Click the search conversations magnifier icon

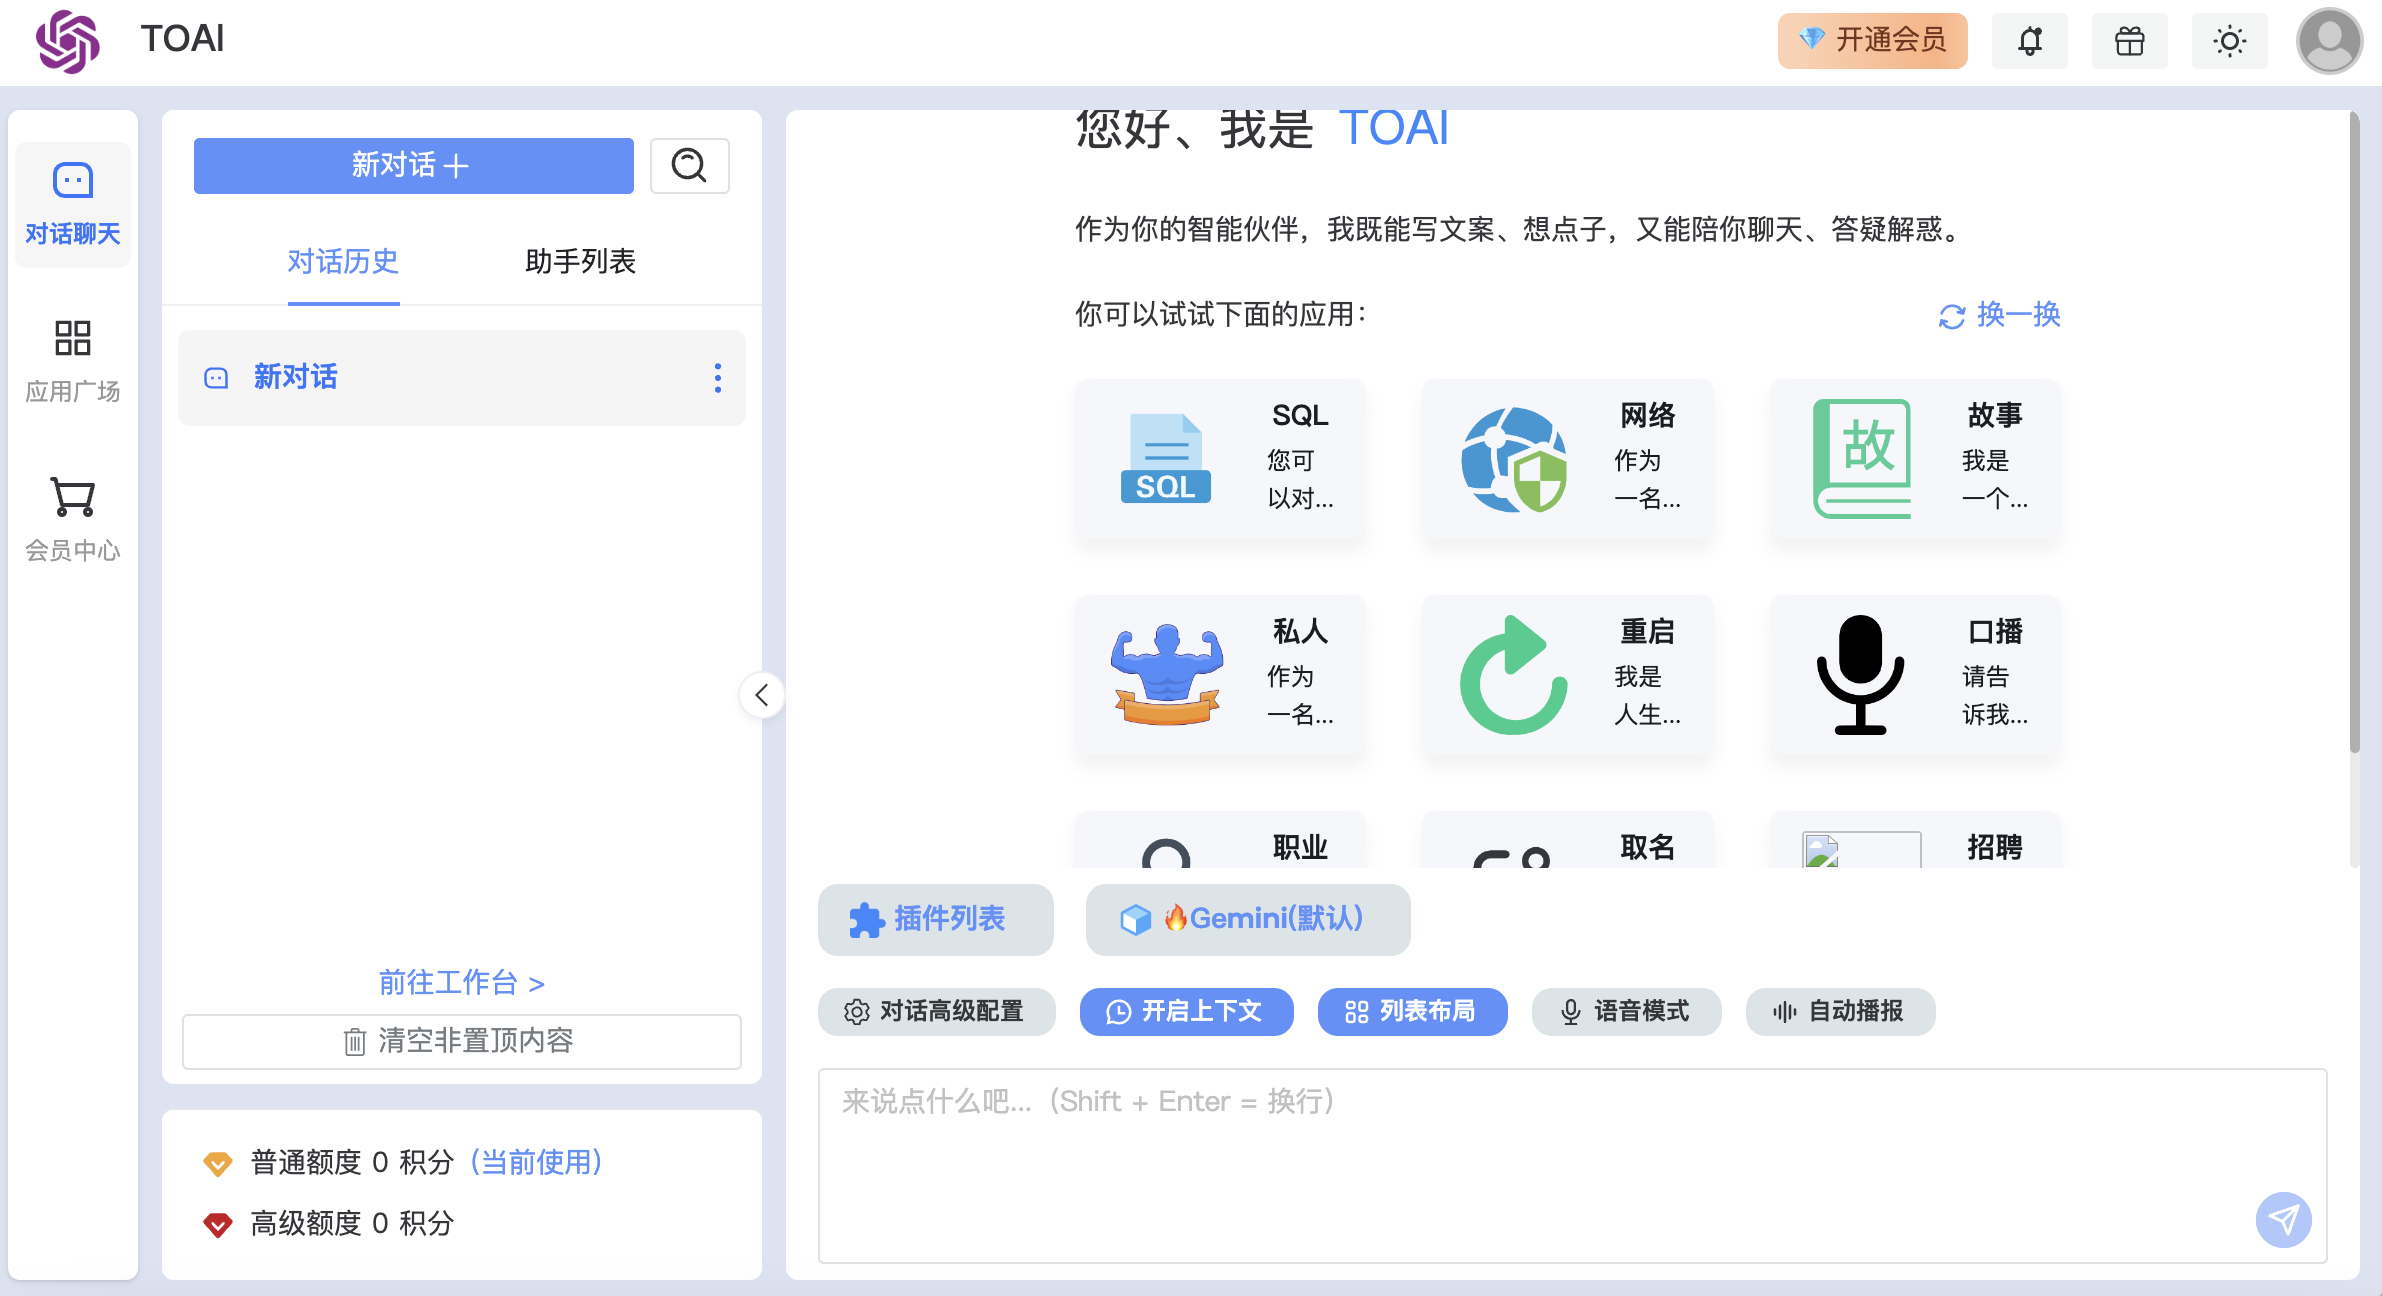tap(689, 165)
